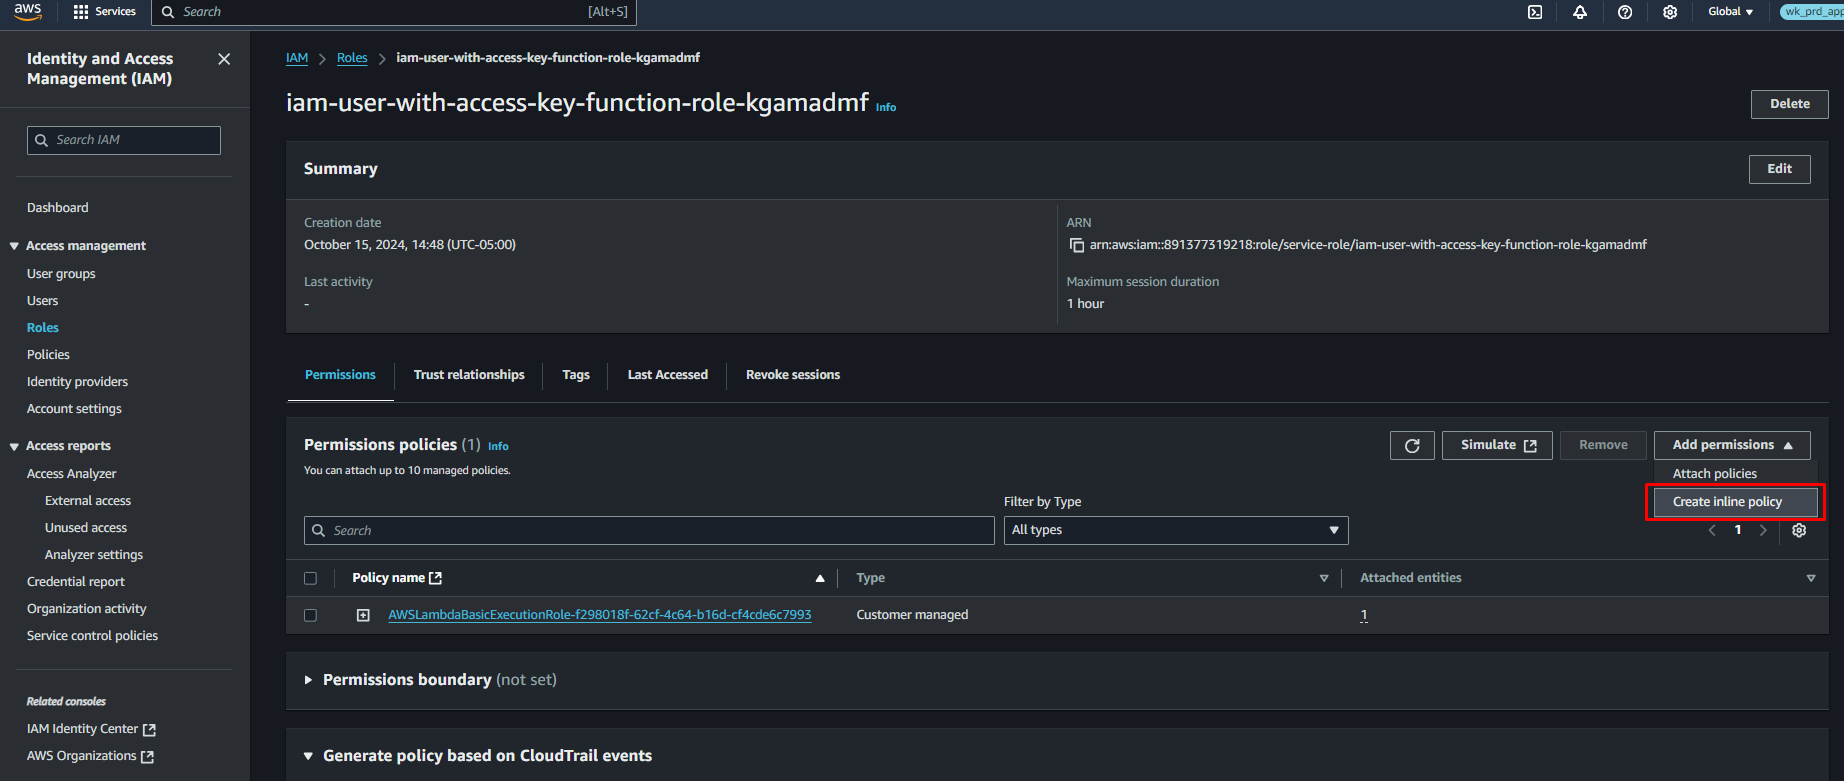Click the disabled Remove button
The height and width of the screenshot is (781, 1844).
click(x=1603, y=445)
